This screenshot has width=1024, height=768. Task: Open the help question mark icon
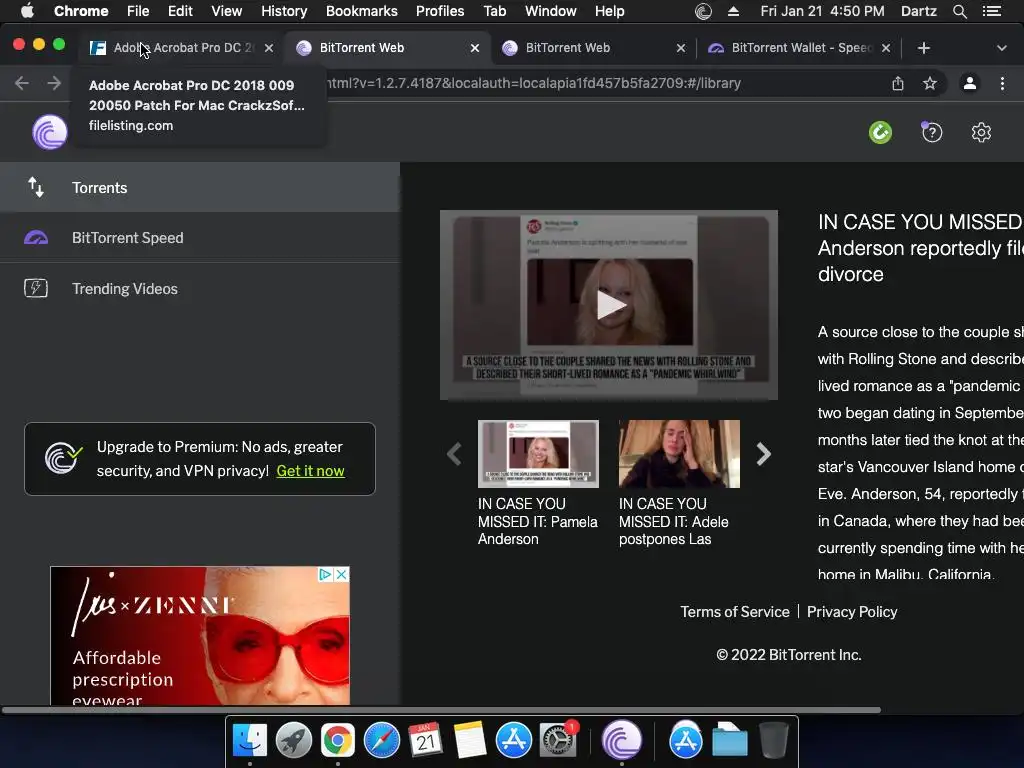pyautogui.click(x=932, y=133)
